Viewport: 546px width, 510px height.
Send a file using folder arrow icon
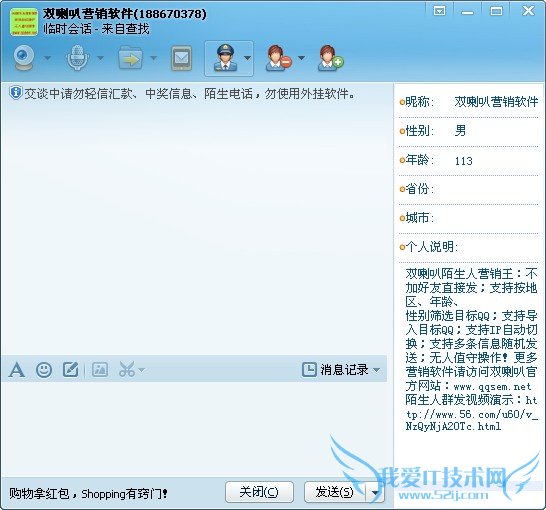(130, 58)
